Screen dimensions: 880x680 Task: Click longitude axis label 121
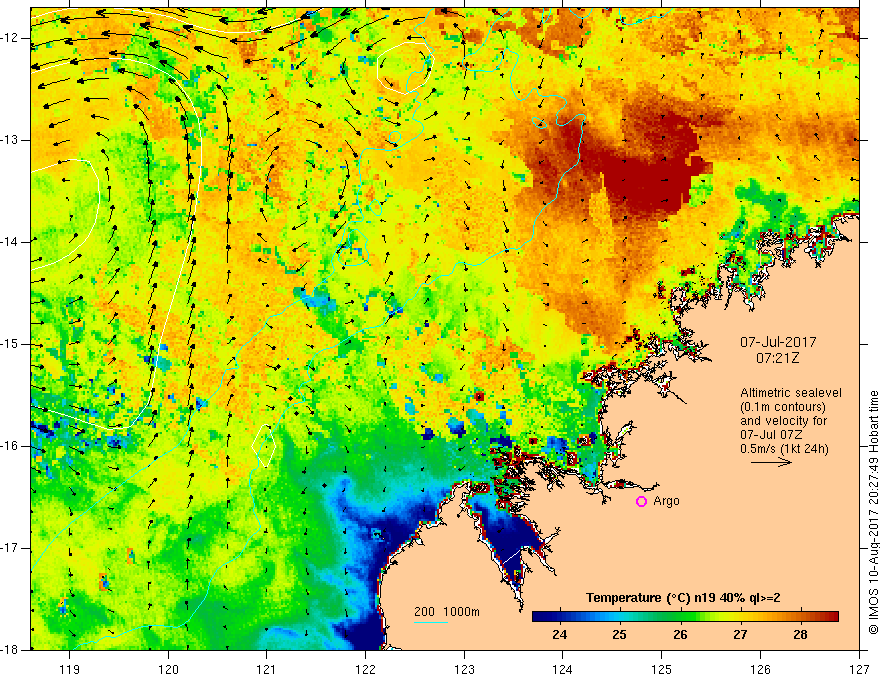[x=267, y=669]
